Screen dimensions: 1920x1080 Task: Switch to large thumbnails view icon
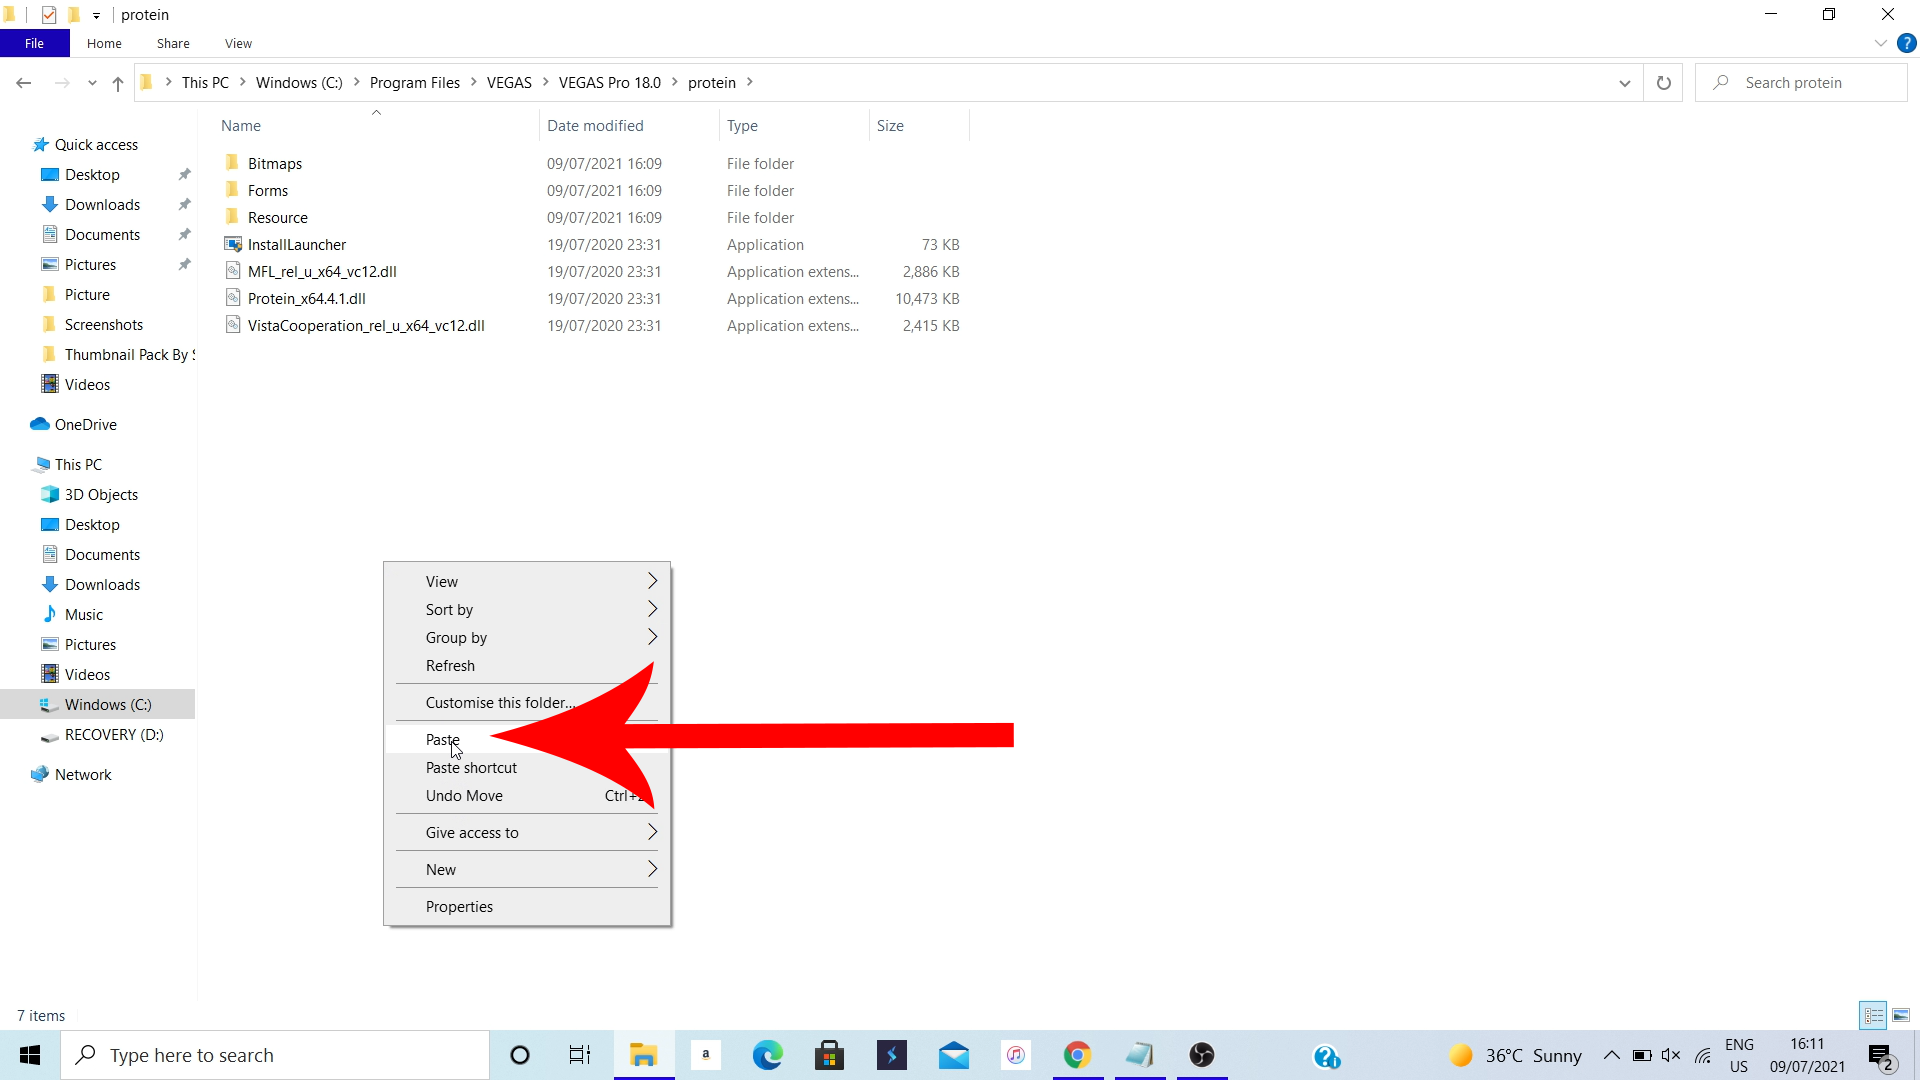click(x=1901, y=1015)
